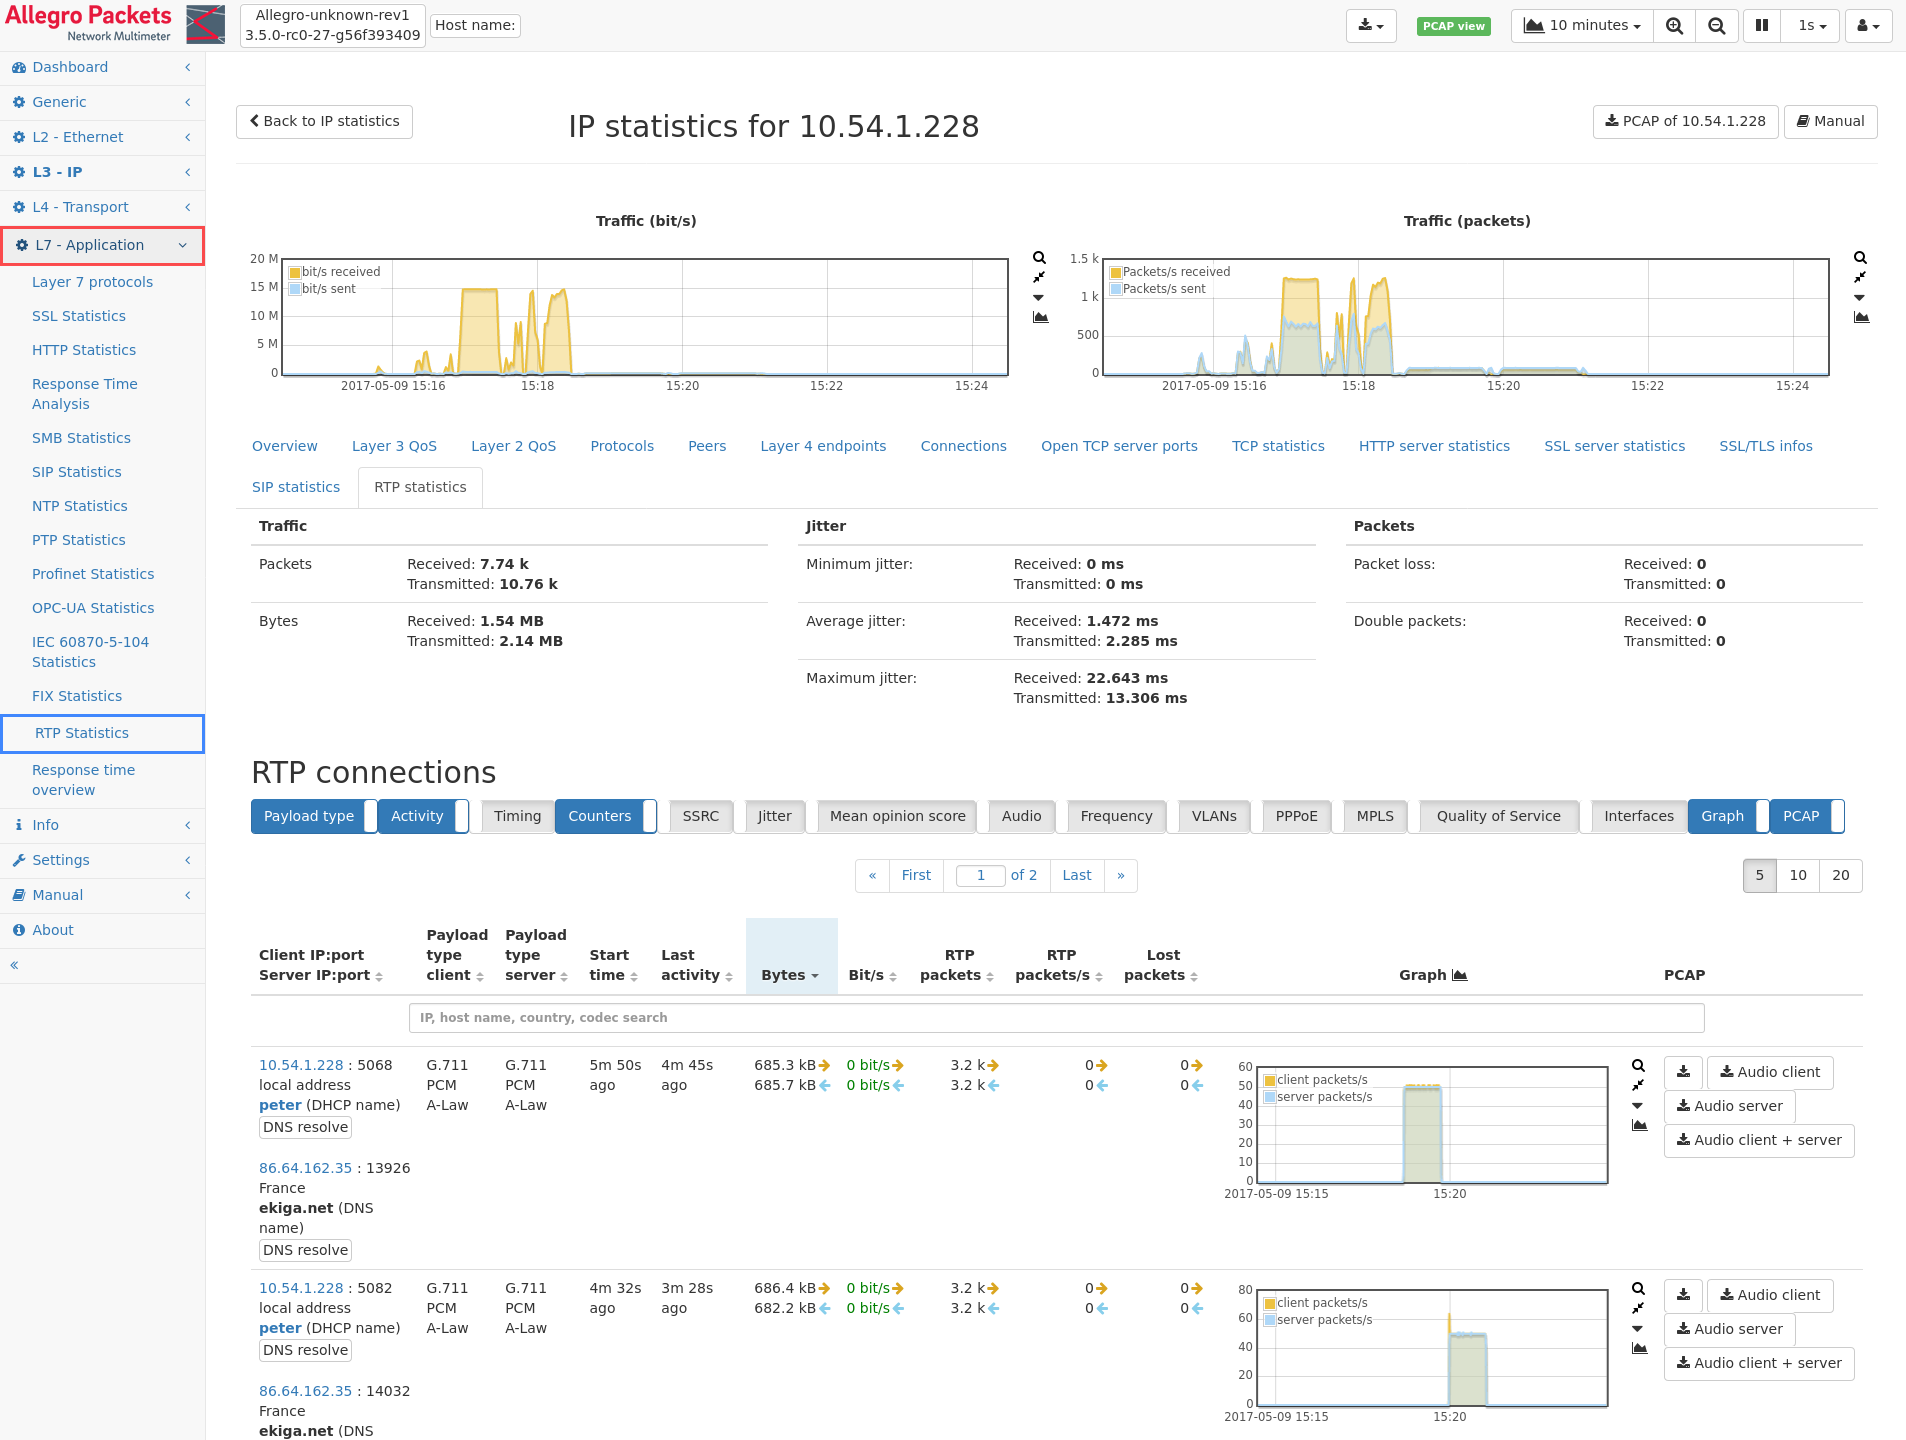Open the 10 minutes time range dropdown
The width and height of the screenshot is (1906, 1440).
pos(1582,26)
